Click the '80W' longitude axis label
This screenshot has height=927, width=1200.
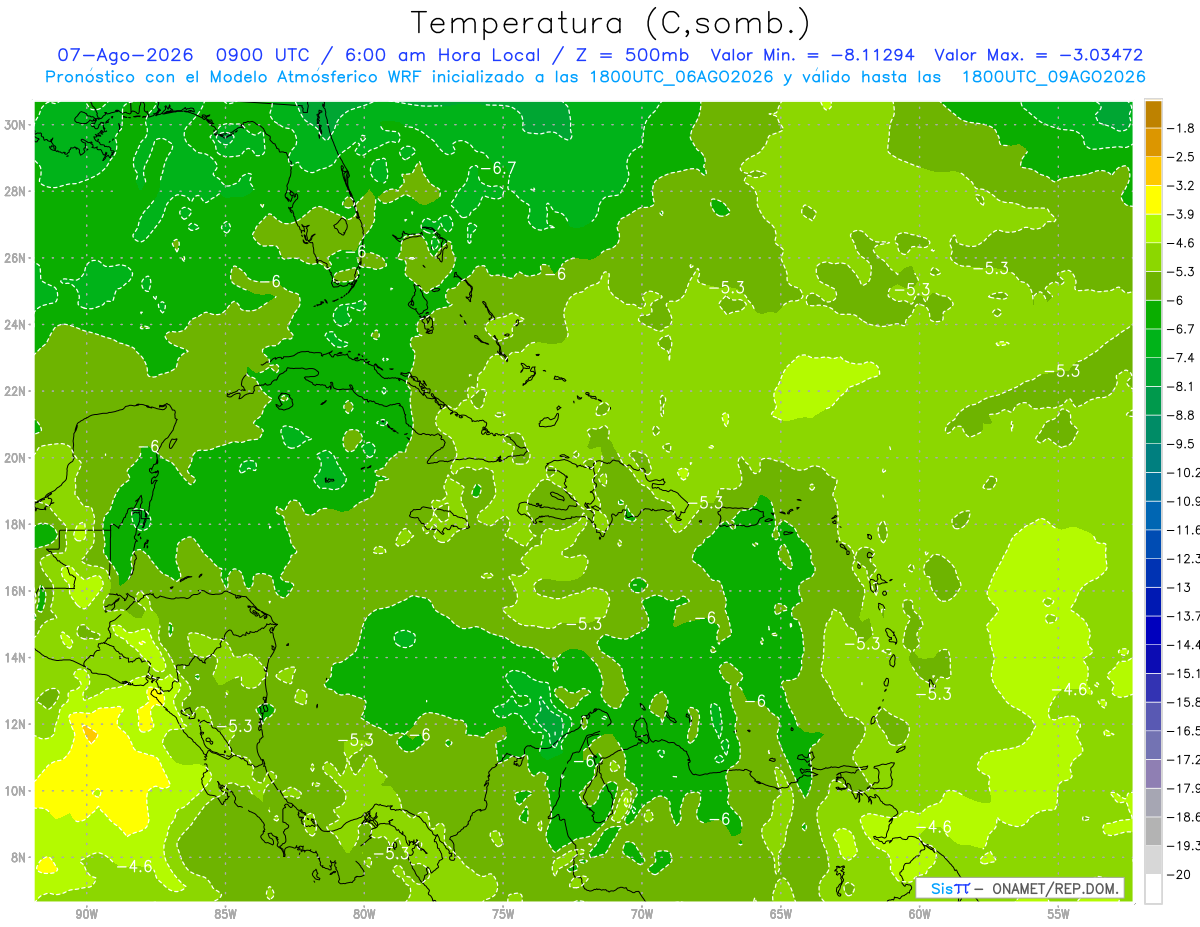[364, 914]
